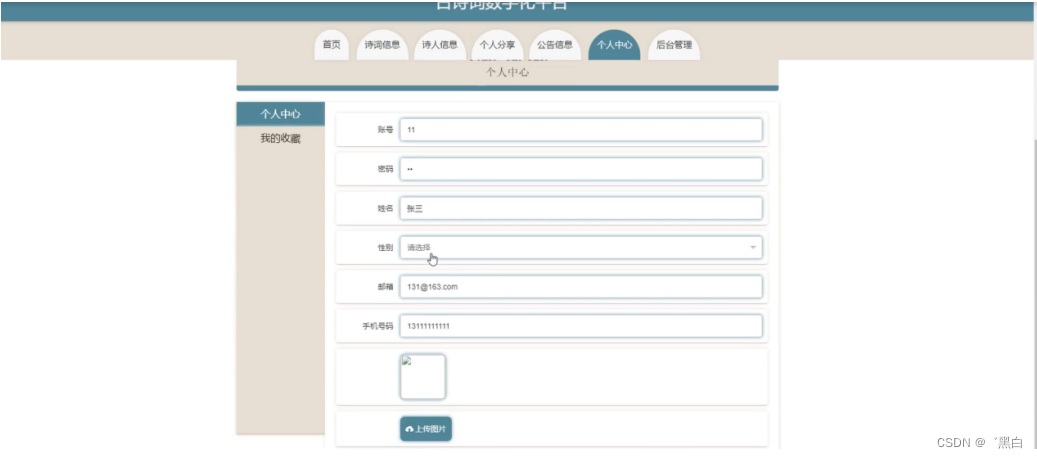Open 我的收藏 in the sidebar
Screen dimensions: 1037x458
tap(280, 139)
